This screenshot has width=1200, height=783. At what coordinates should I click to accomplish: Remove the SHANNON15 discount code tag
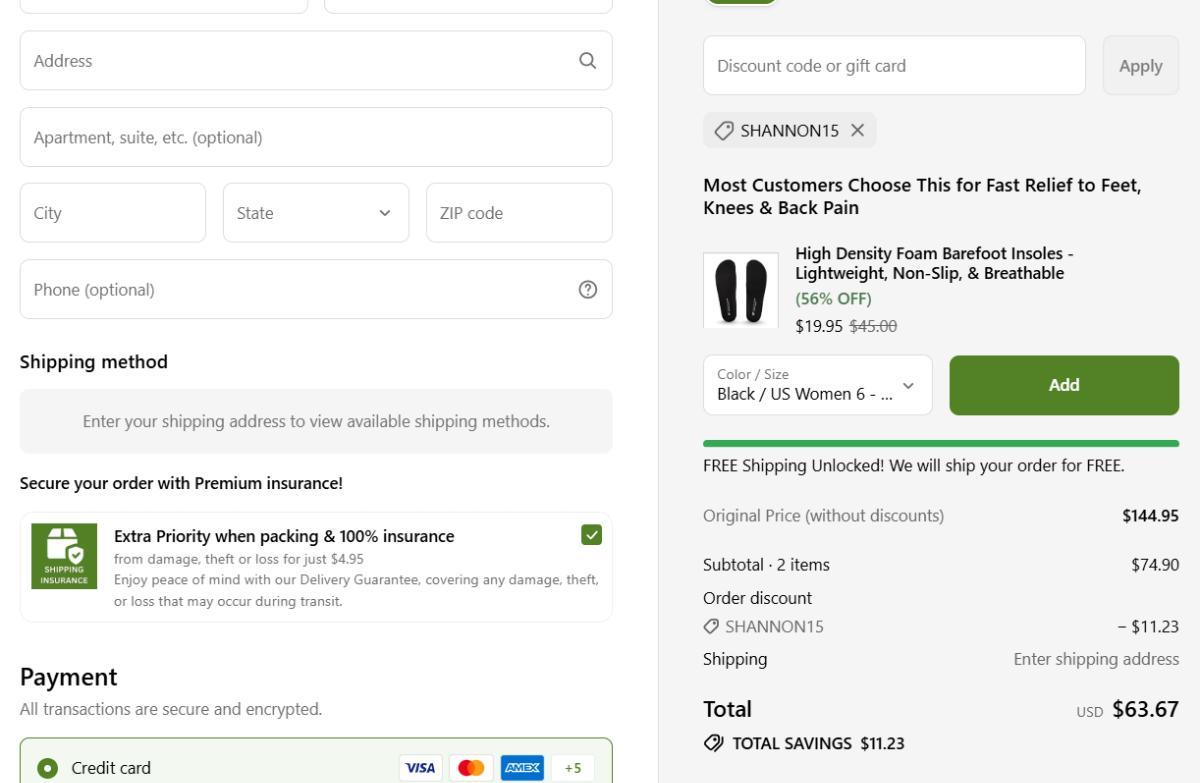coord(857,130)
